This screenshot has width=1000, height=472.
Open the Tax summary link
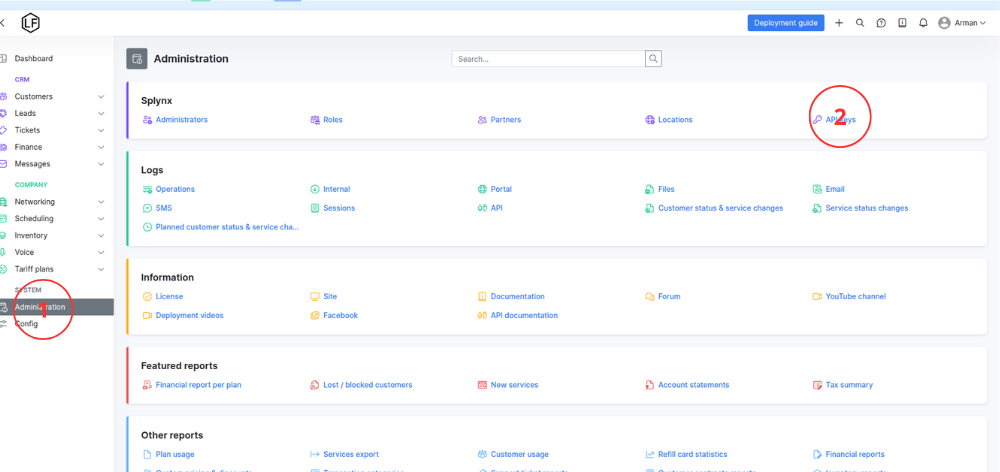click(849, 385)
